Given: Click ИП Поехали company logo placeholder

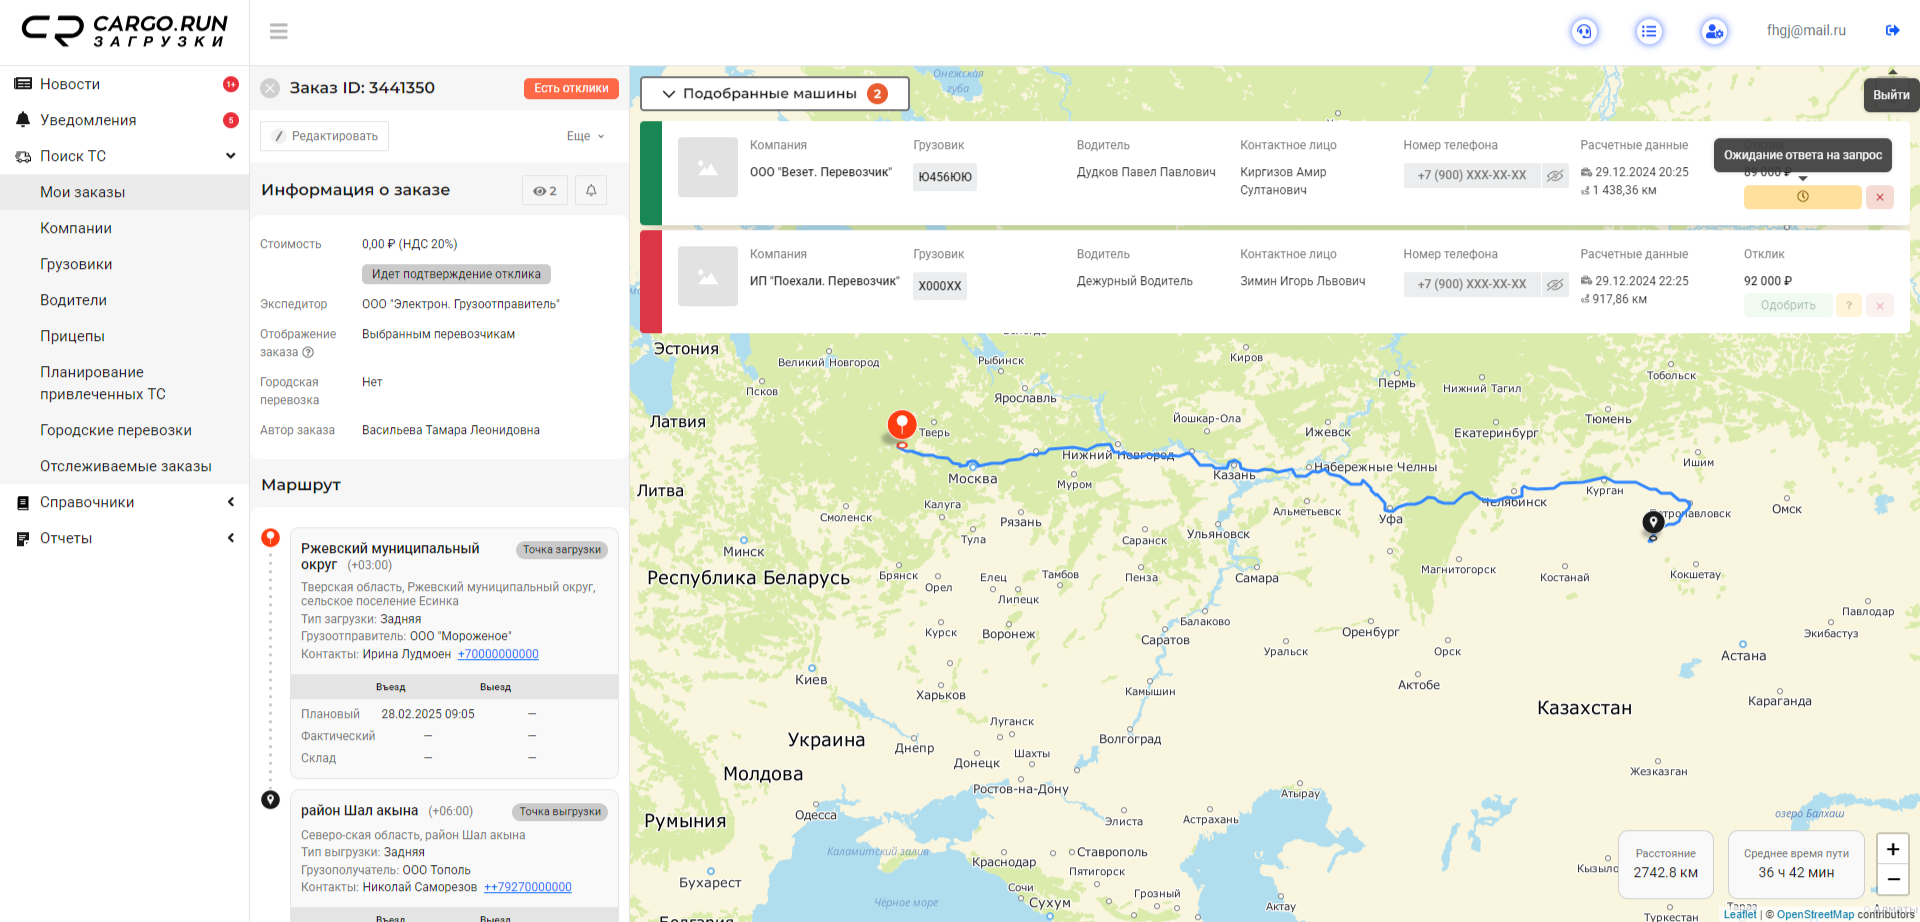Looking at the screenshot, I should (x=708, y=276).
